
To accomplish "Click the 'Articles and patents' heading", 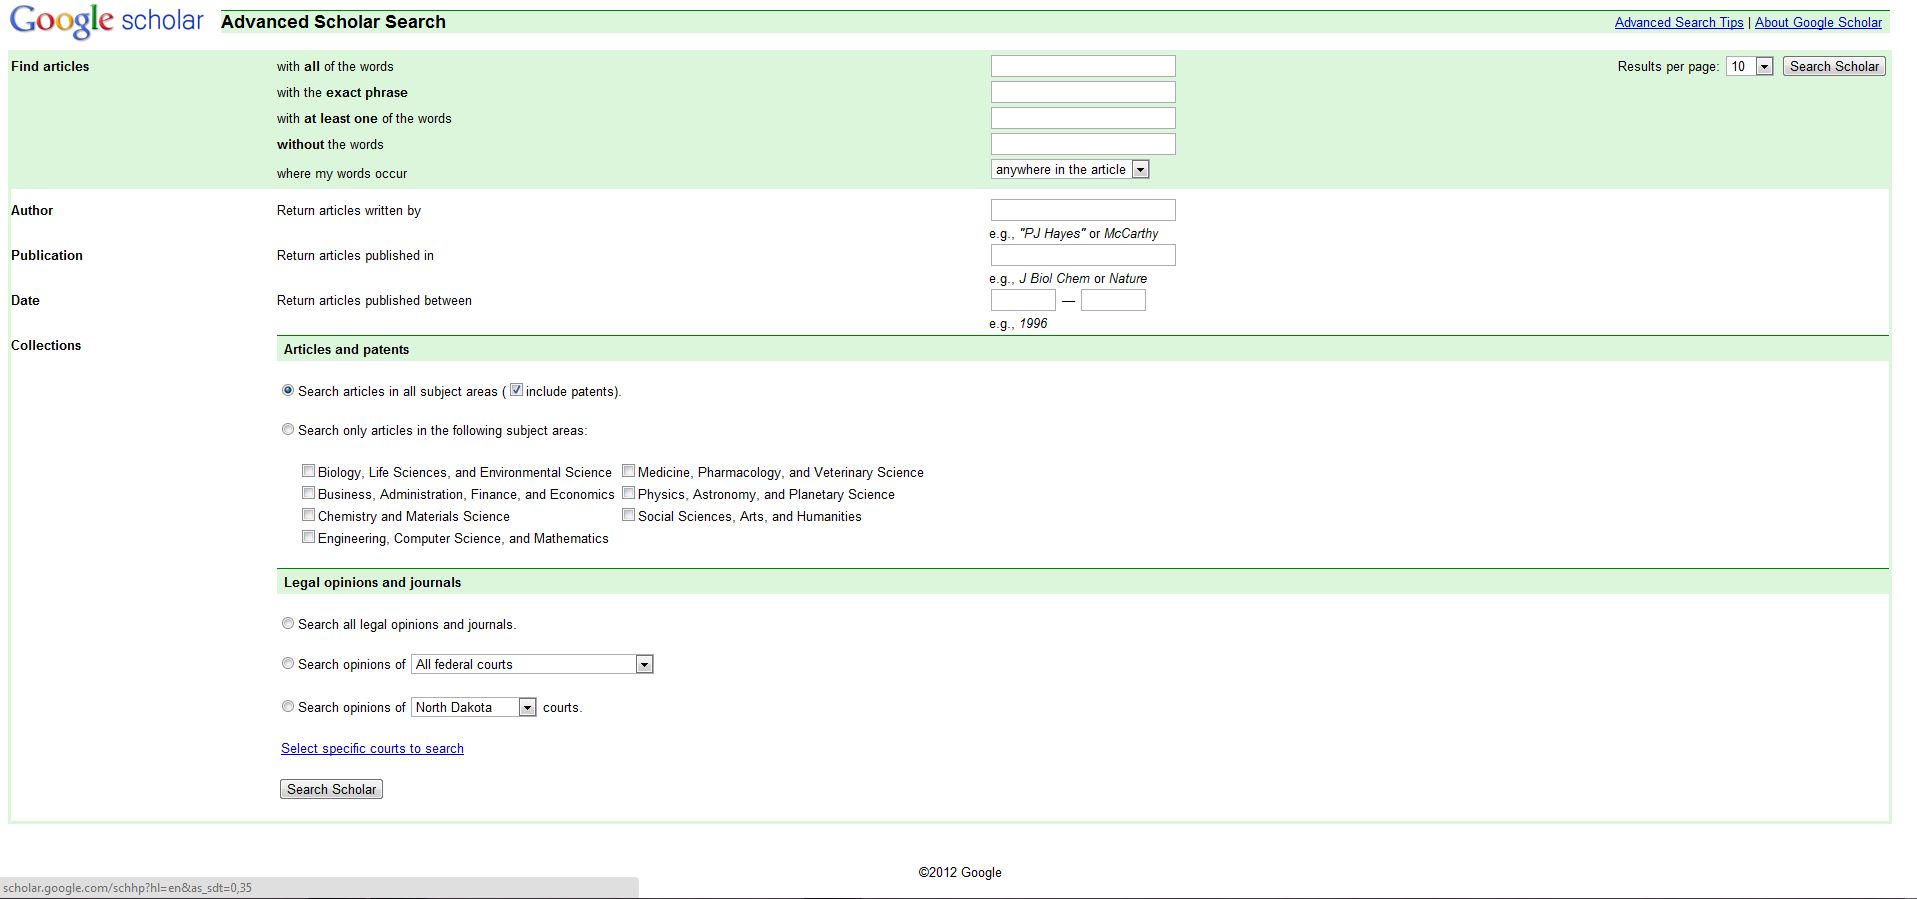I will (x=346, y=349).
